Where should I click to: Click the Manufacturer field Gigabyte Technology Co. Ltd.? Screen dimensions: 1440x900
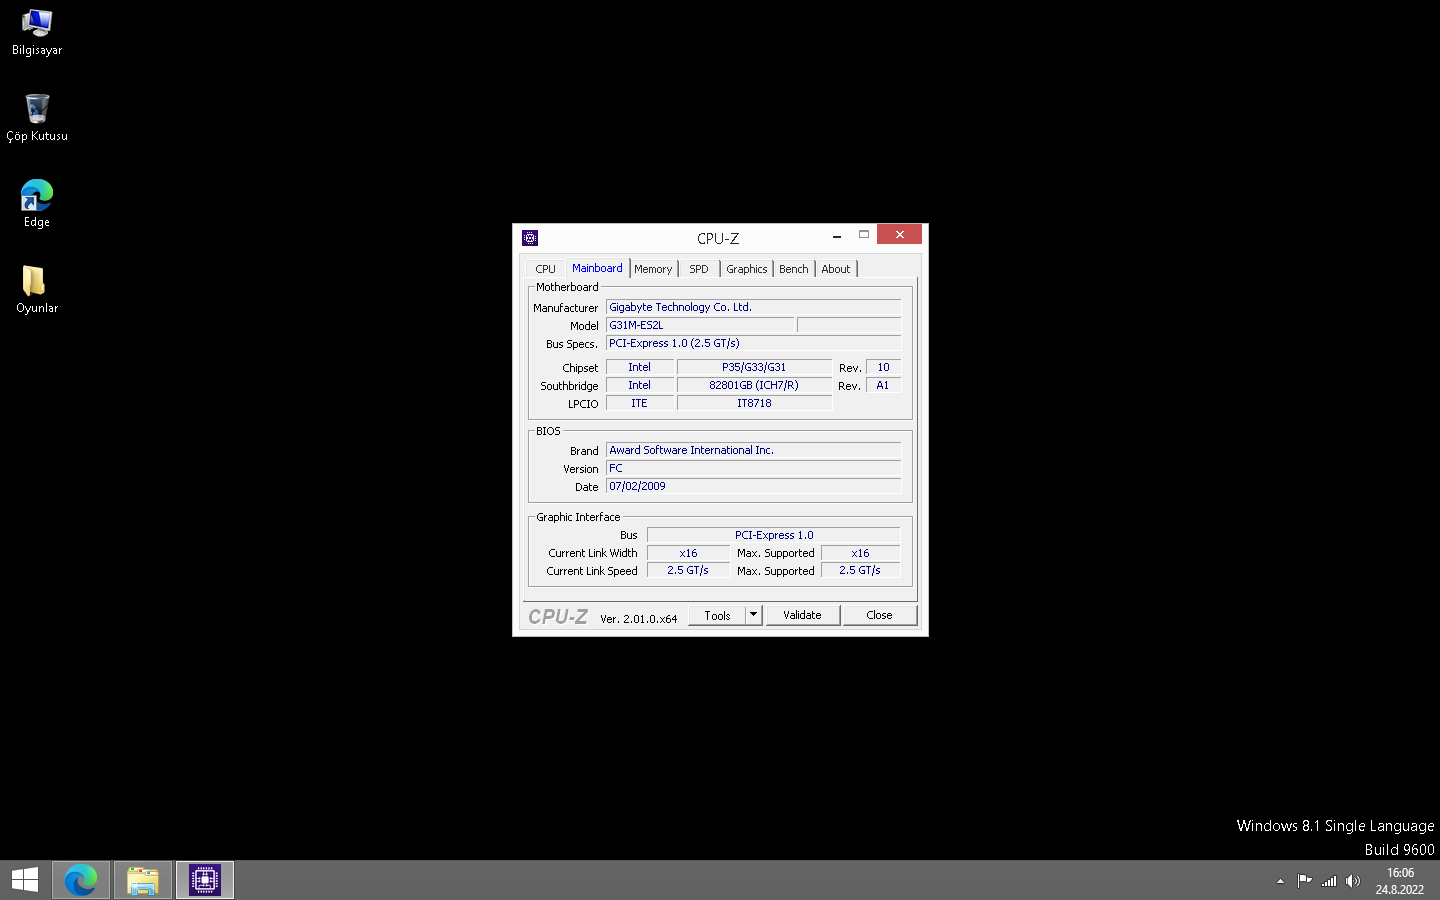(753, 307)
